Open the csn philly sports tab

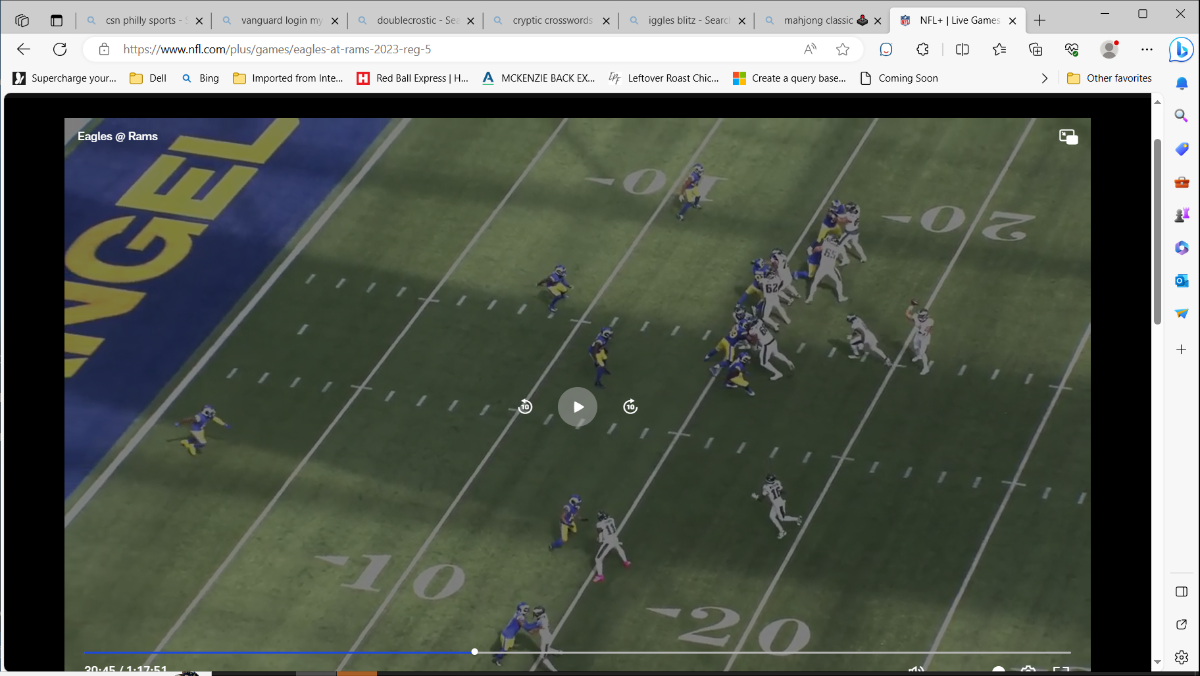click(143, 20)
